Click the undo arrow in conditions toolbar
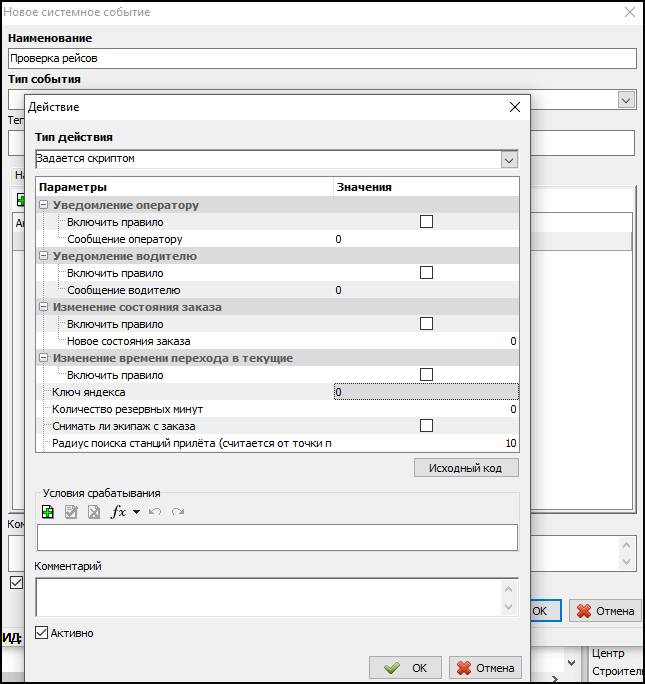The width and height of the screenshot is (645, 684). pyautogui.click(x=155, y=512)
